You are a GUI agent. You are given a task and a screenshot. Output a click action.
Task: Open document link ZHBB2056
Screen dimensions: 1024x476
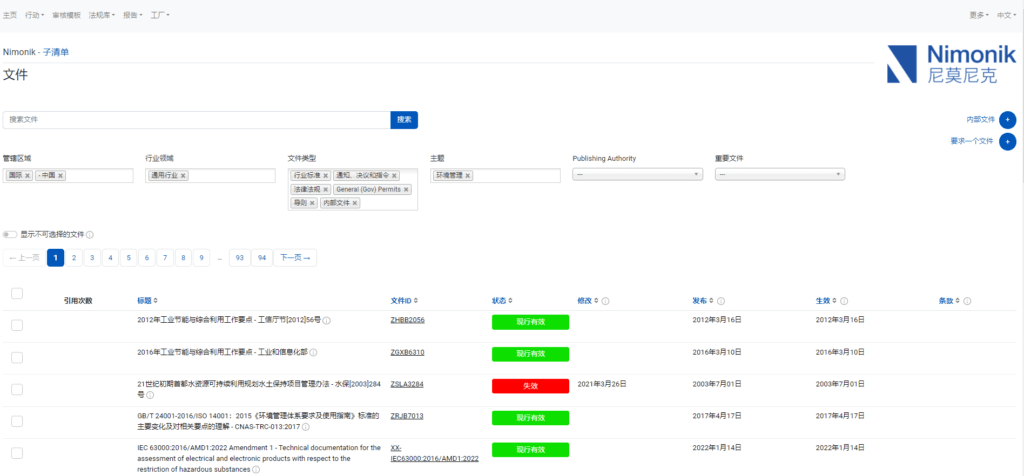coord(407,320)
